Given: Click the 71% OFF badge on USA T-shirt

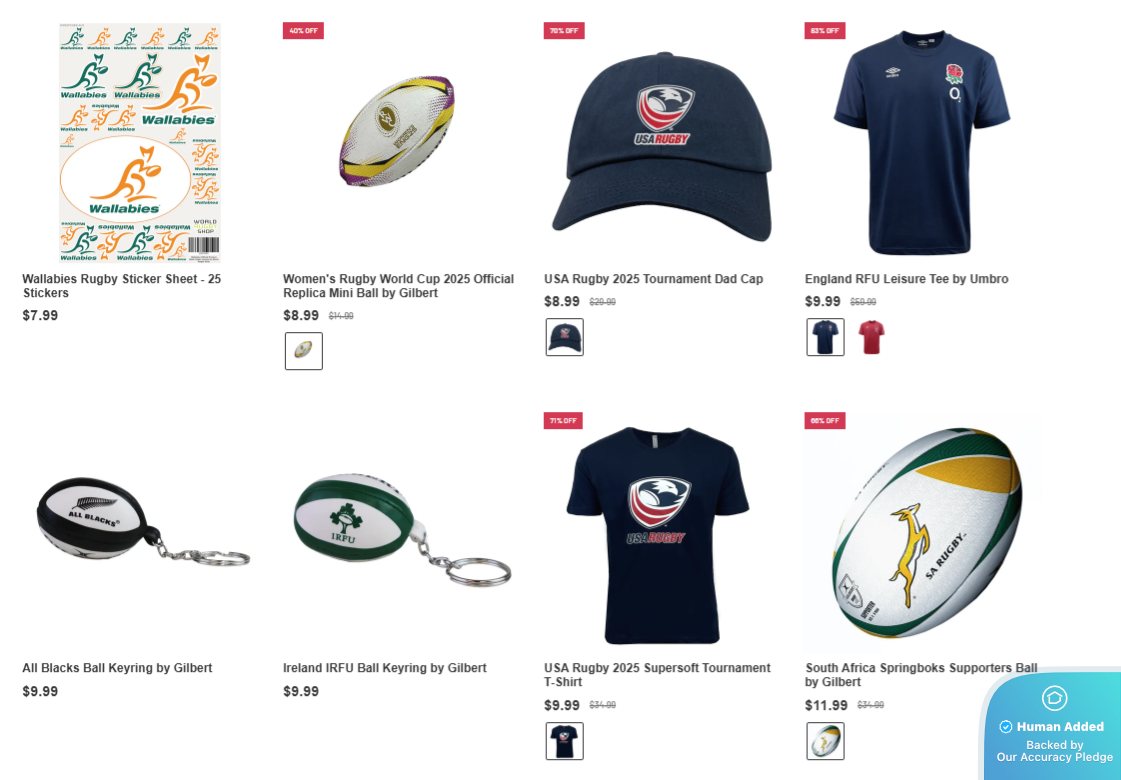Looking at the screenshot, I should coord(563,420).
